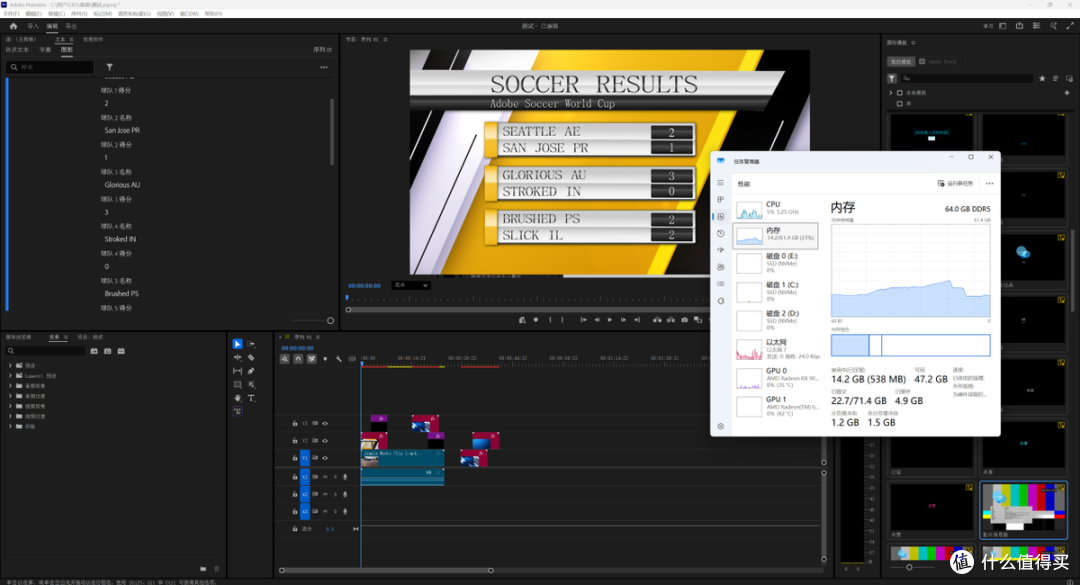
Task: Expand the last folder in Effects panel
Action: (10, 427)
